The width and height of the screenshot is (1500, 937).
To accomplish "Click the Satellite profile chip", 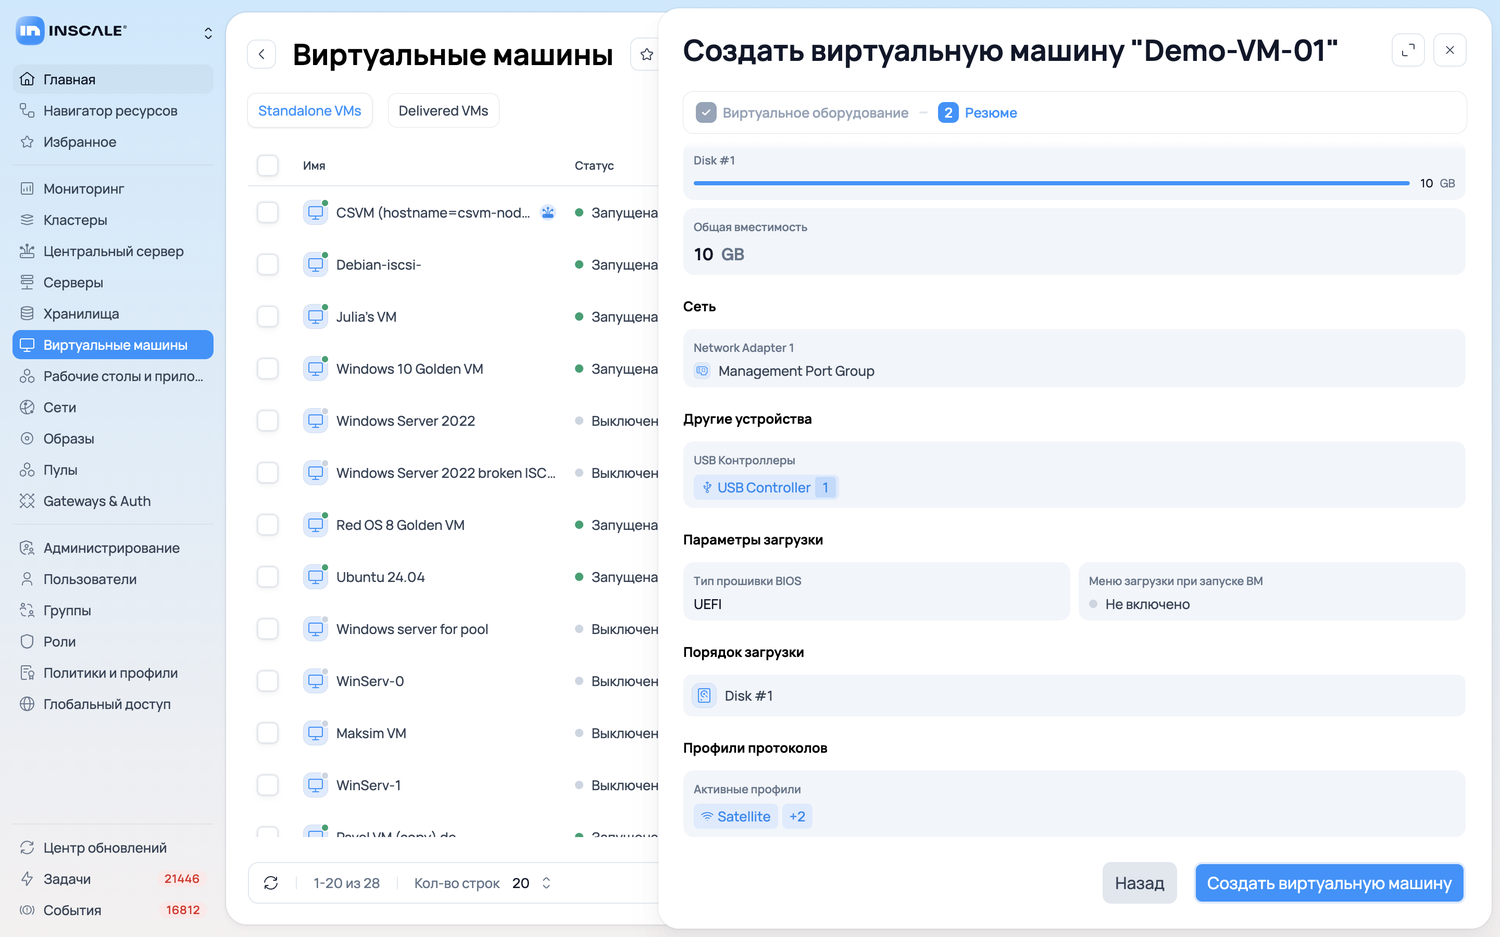I will coord(736,817).
